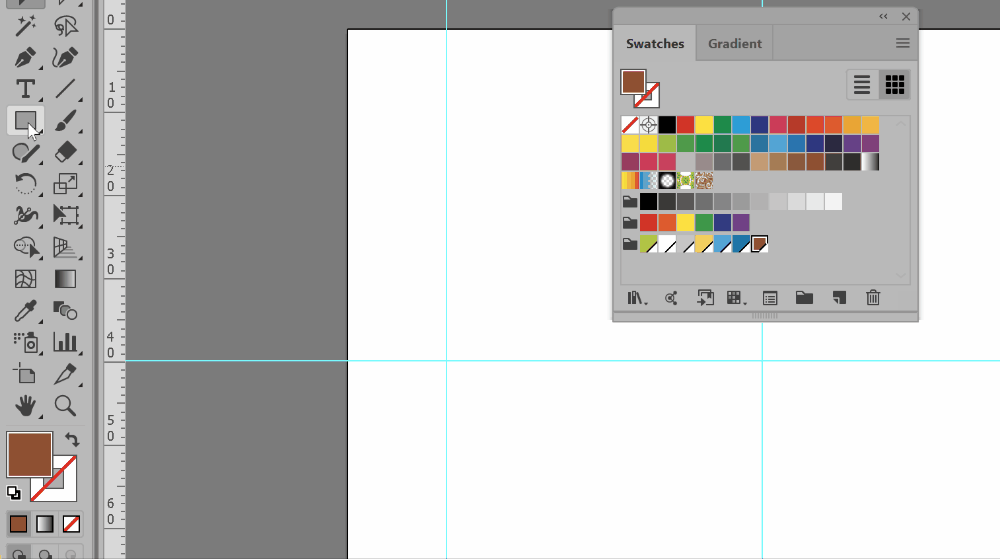Select the Paintbrush tool
Screen dimensions: 1000x559
click(65, 120)
